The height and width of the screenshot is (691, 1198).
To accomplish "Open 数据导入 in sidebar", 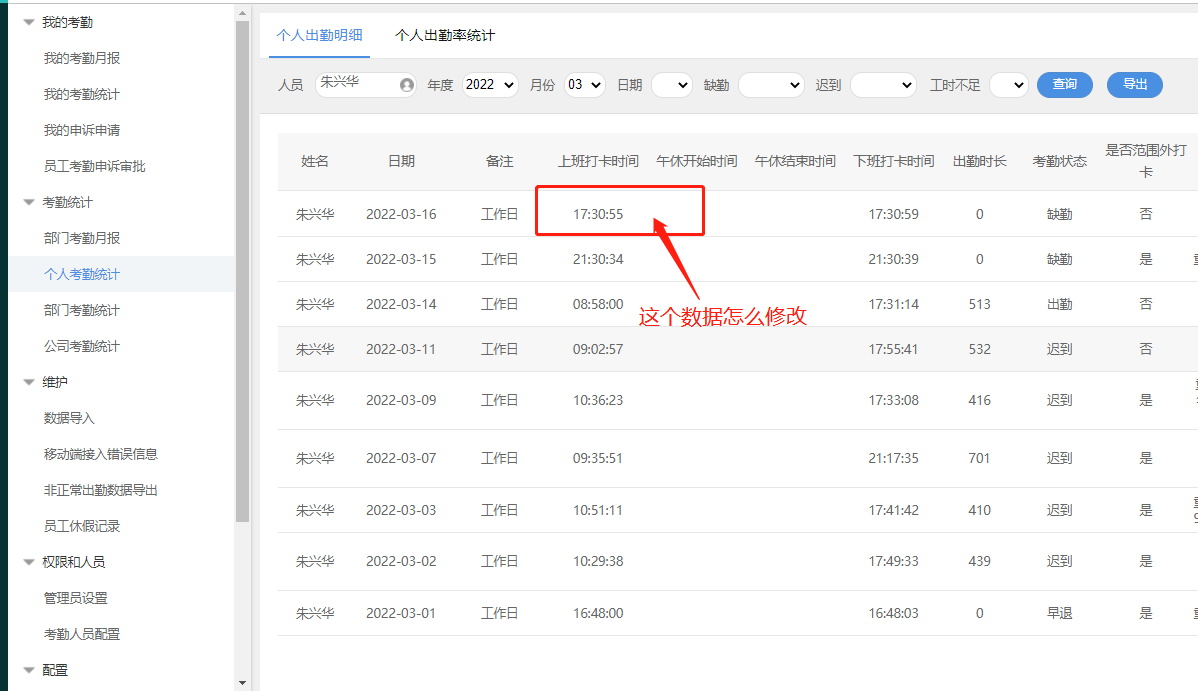I will click(x=69, y=418).
